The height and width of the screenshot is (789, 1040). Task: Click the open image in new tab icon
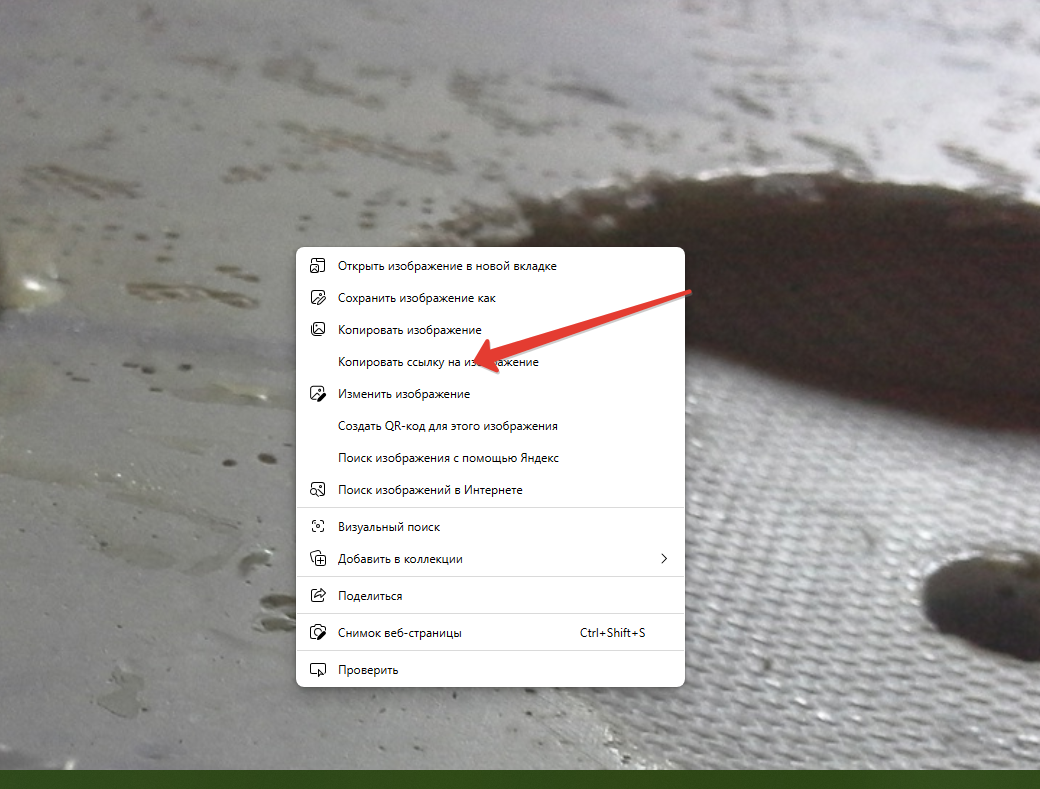(x=318, y=266)
